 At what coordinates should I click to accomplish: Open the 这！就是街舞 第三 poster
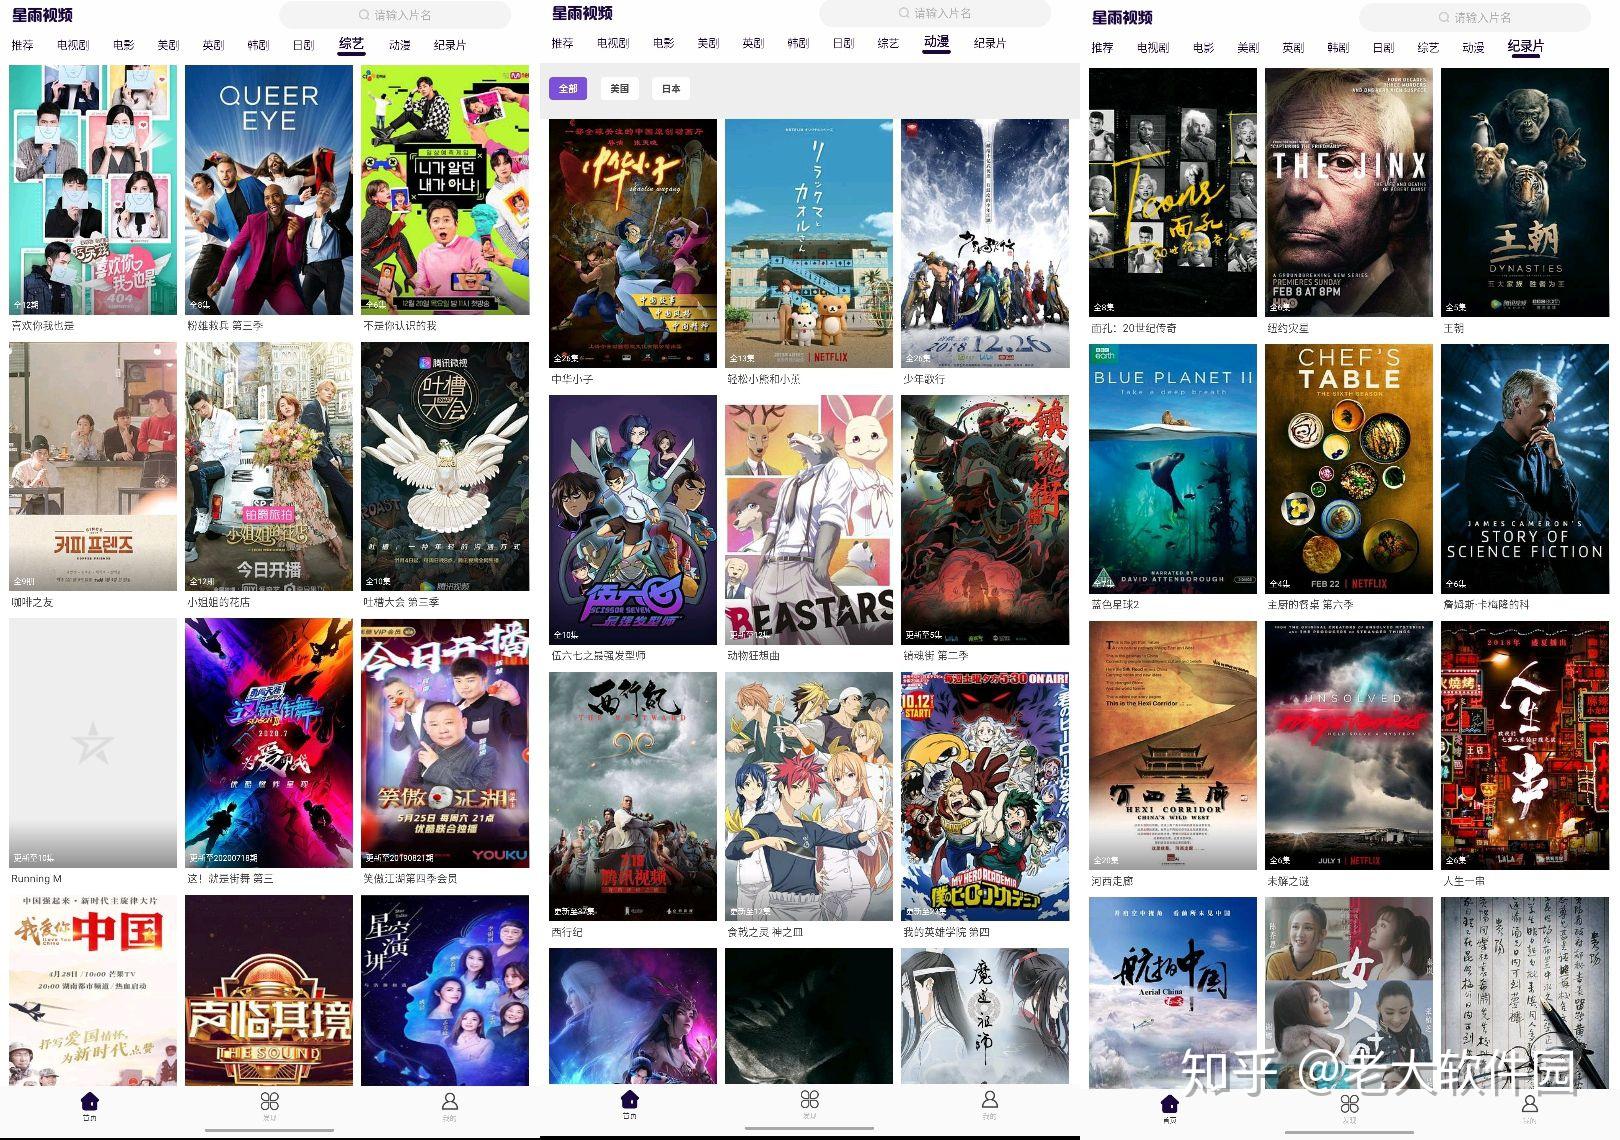point(269,743)
